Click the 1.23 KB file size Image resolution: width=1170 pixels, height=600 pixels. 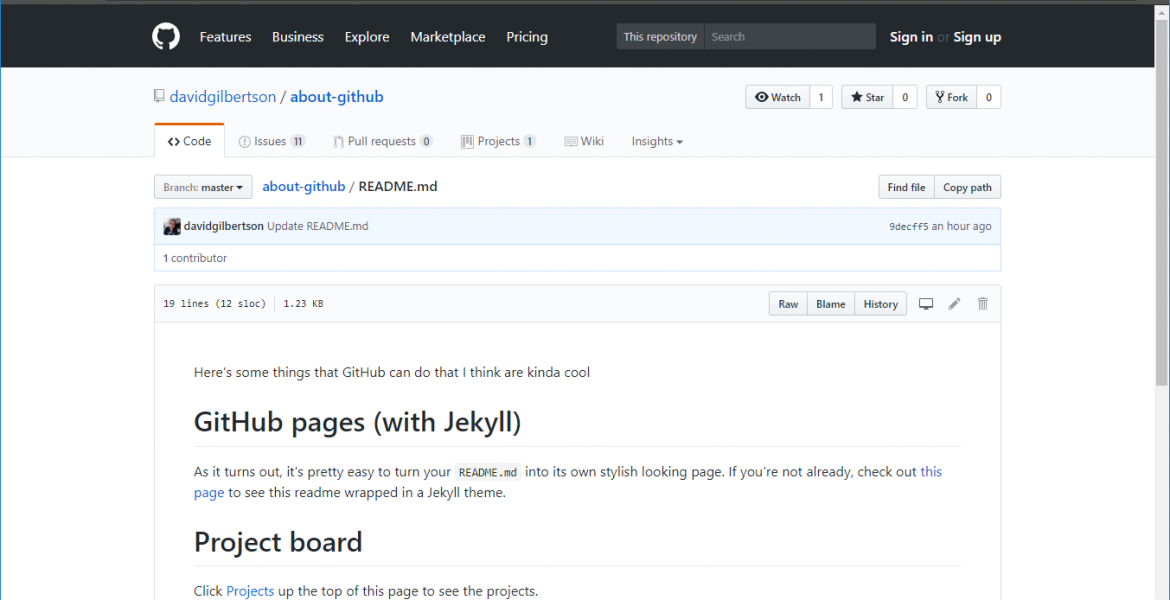[303, 304]
